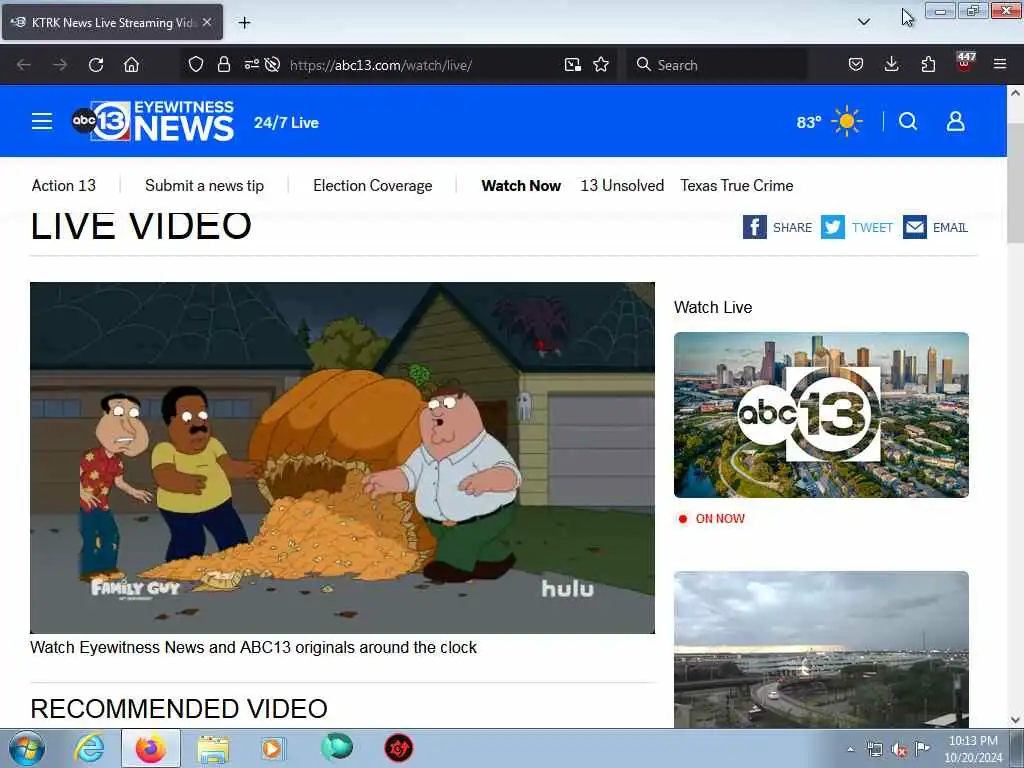Screen dimensions: 1024x768
Task: View site security padlock info
Action: [x=224, y=64]
